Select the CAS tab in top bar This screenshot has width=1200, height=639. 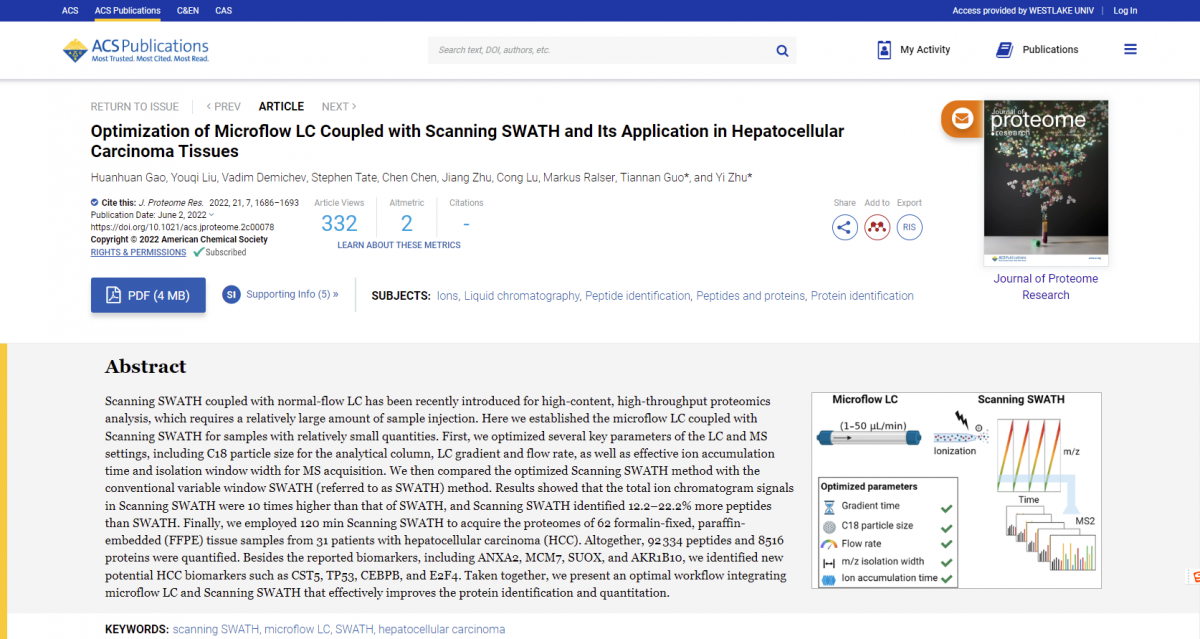pos(223,11)
